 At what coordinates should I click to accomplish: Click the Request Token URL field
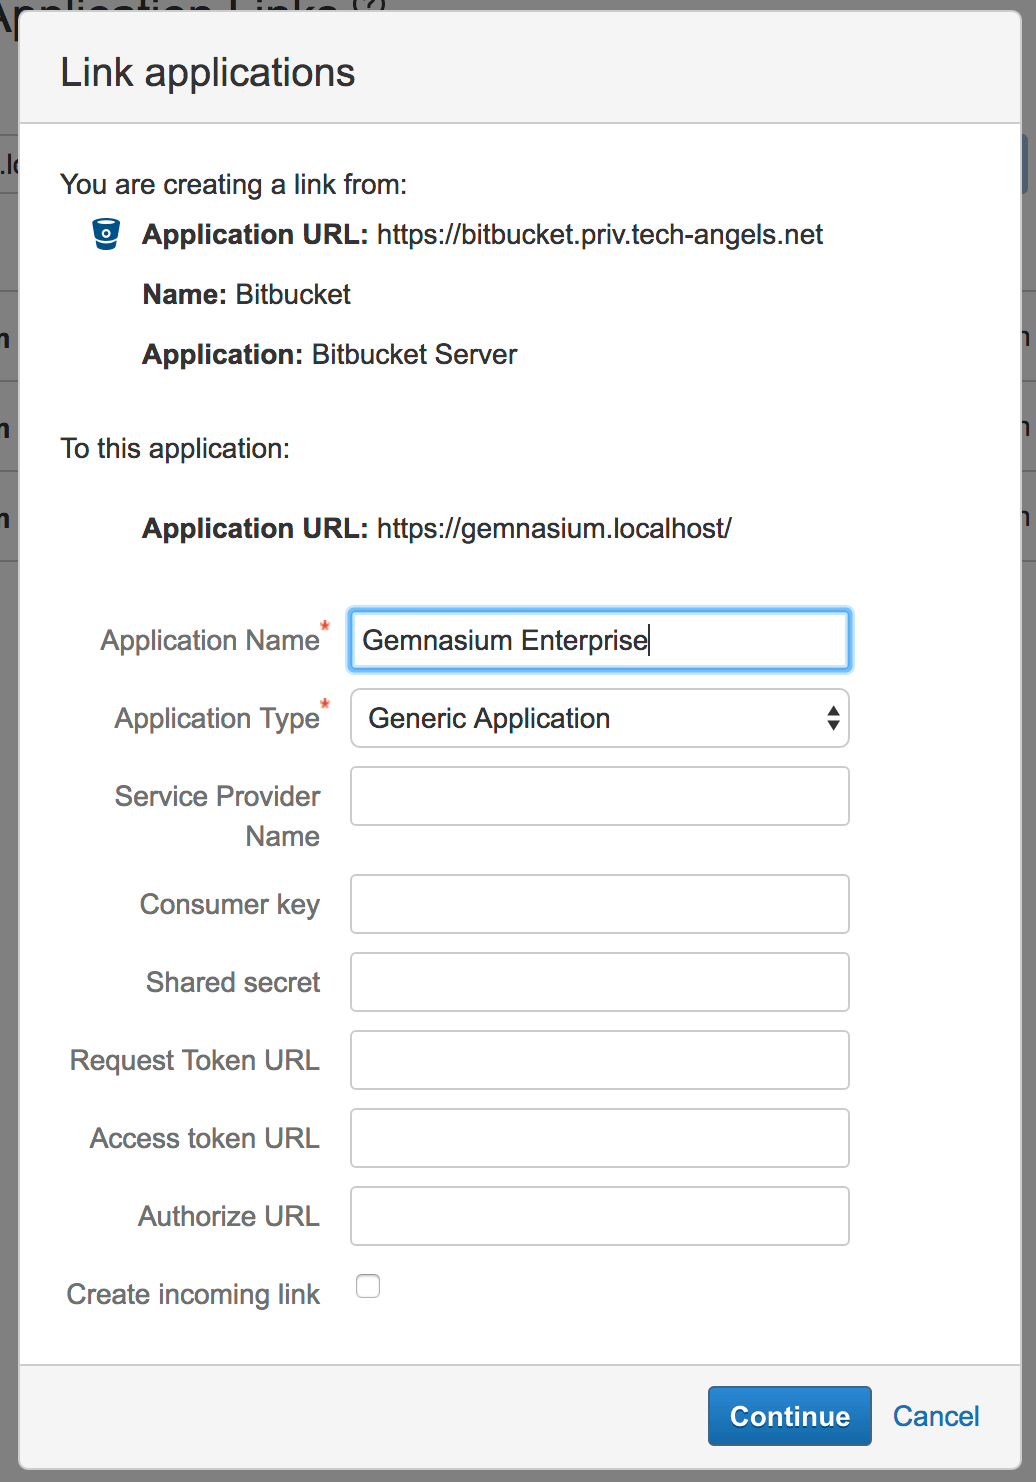tap(600, 1060)
